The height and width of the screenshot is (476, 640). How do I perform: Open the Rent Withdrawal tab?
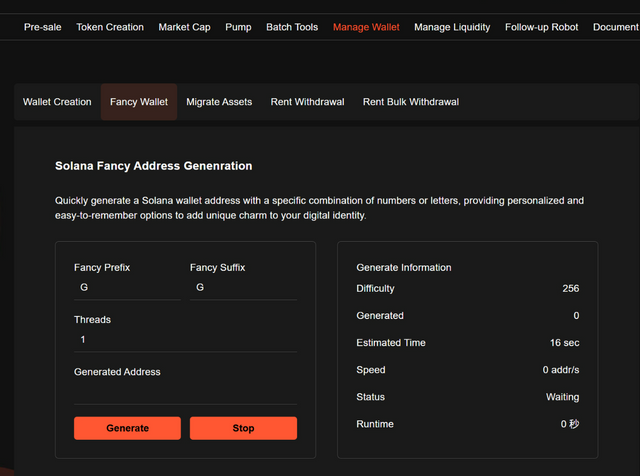tap(307, 102)
